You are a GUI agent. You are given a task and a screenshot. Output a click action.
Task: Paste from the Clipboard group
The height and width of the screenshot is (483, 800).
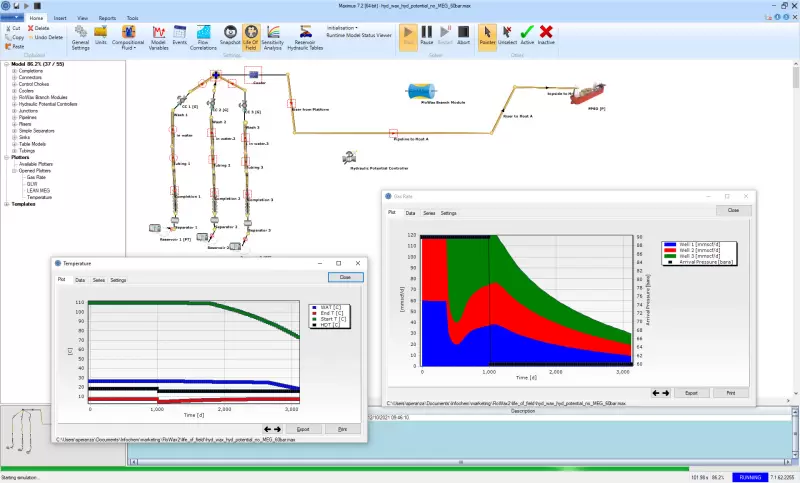coord(15,46)
